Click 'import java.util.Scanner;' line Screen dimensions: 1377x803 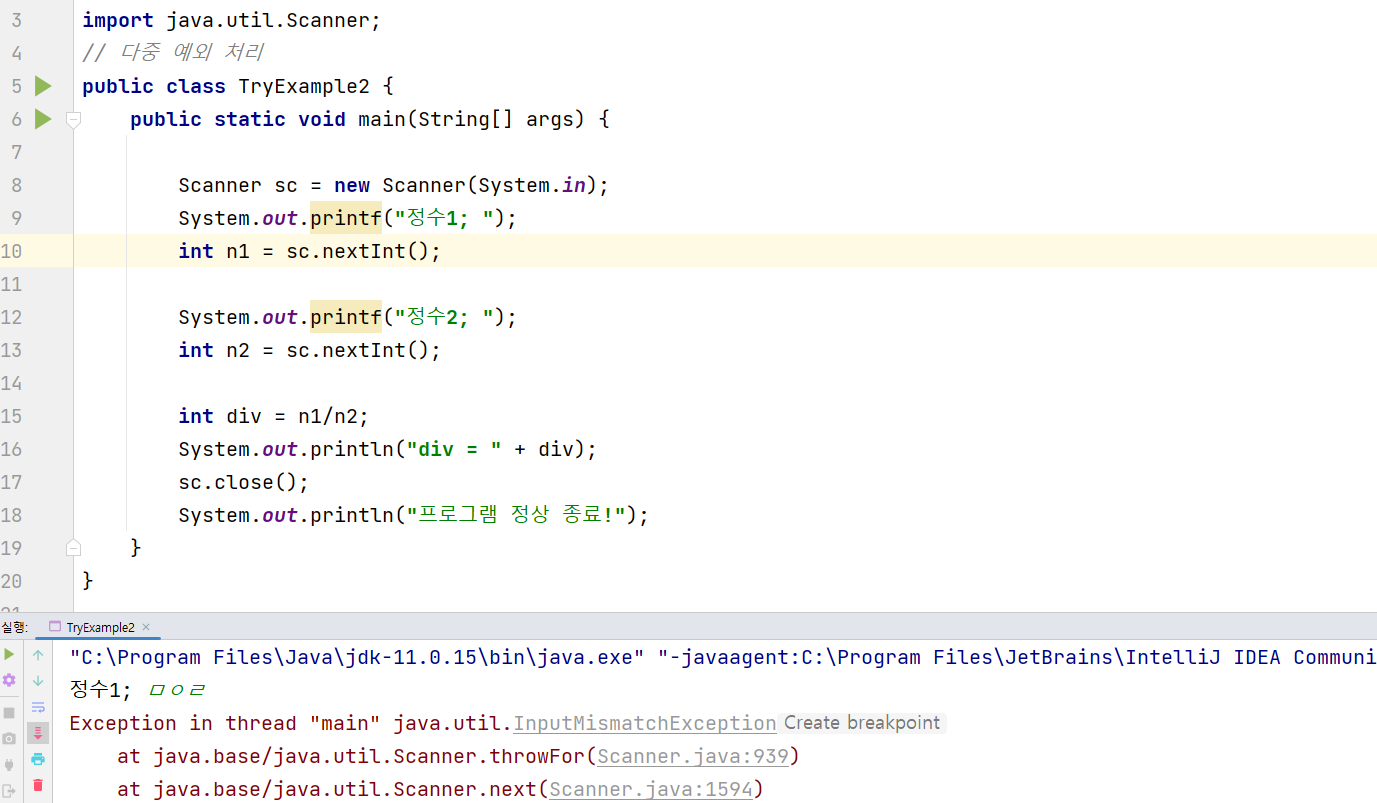point(231,20)
